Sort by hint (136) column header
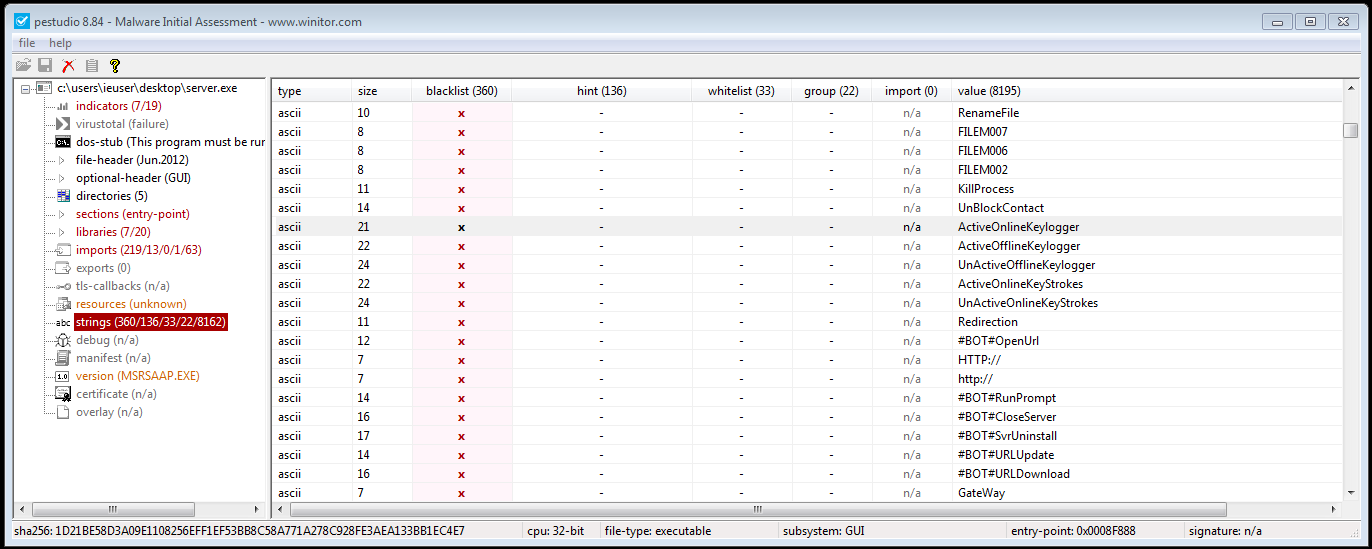The image size is (1372, 549). 601,91
